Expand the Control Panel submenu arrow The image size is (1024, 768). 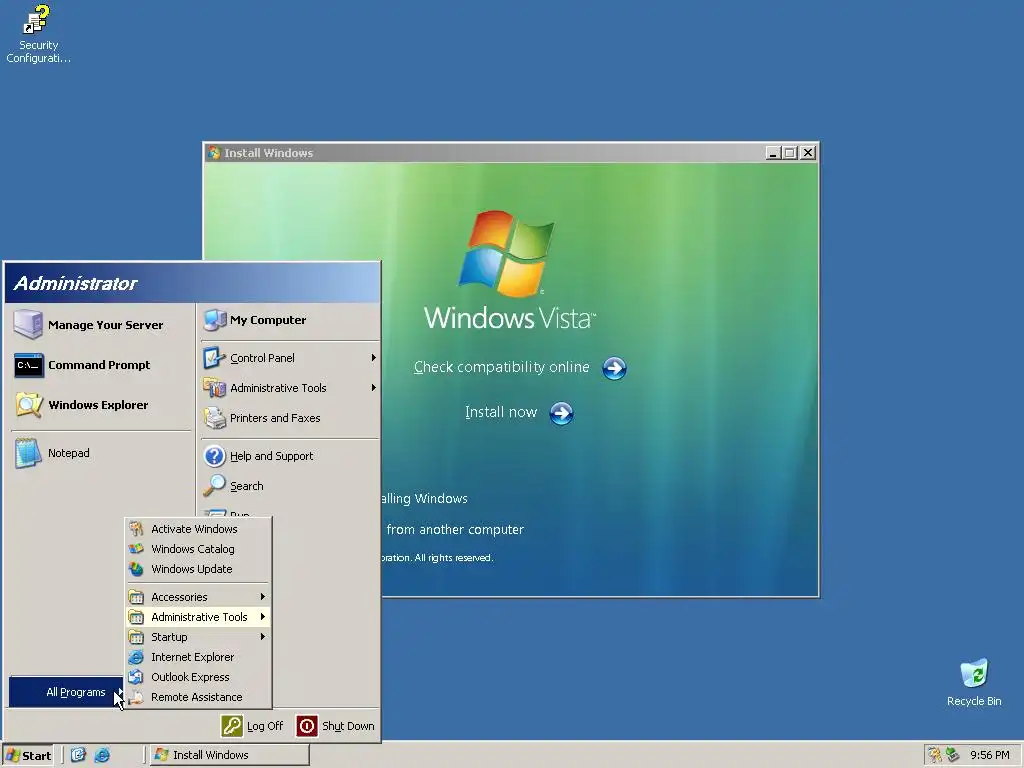[374, 358]
